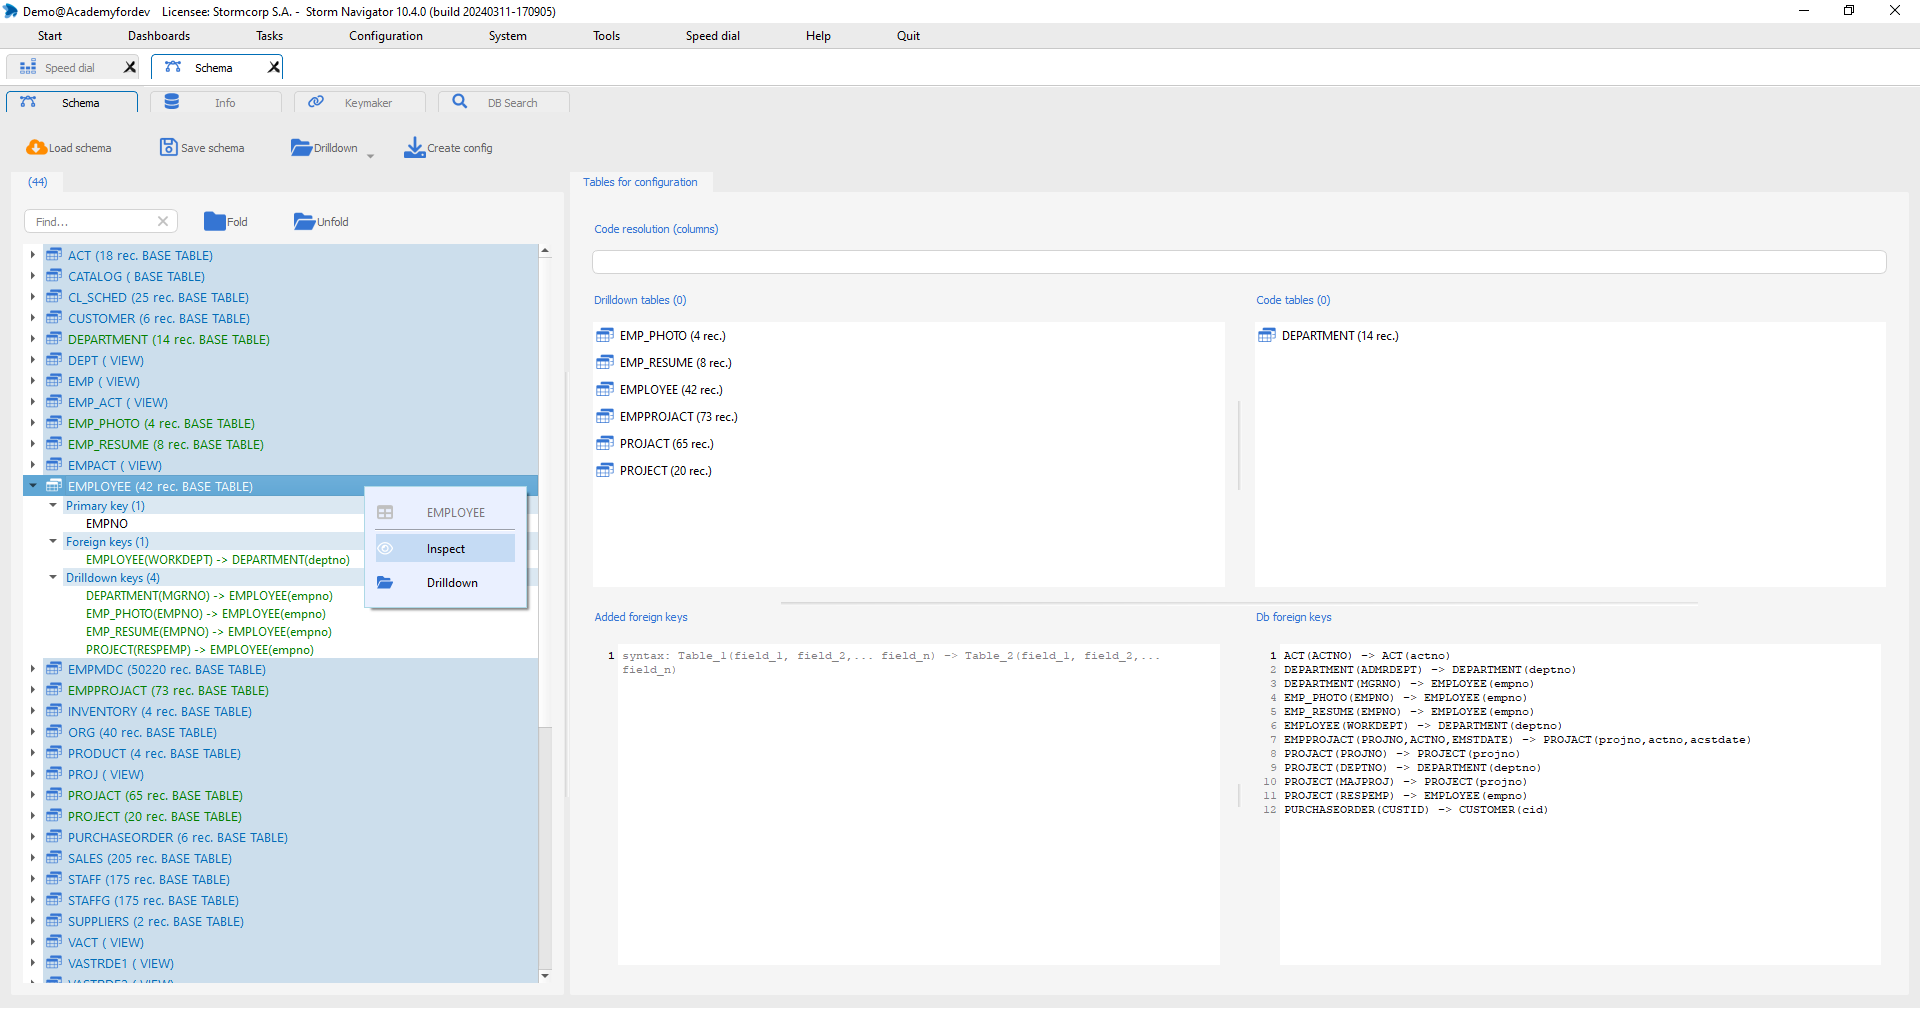Click table icon next to ACT
The image size is (1920, 1009).
tap(54, 255)
